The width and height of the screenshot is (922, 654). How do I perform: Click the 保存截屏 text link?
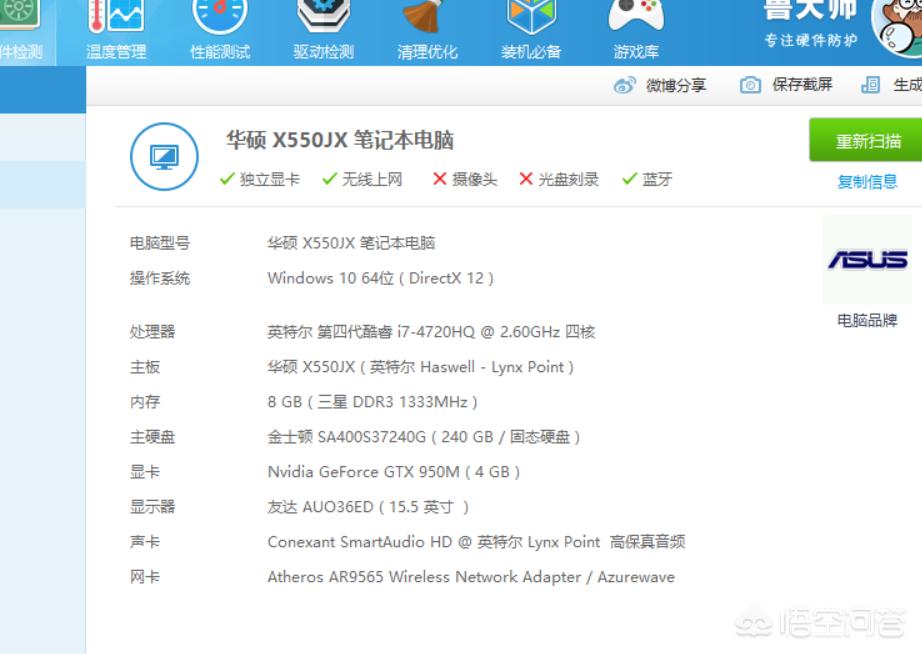[802, 85]
